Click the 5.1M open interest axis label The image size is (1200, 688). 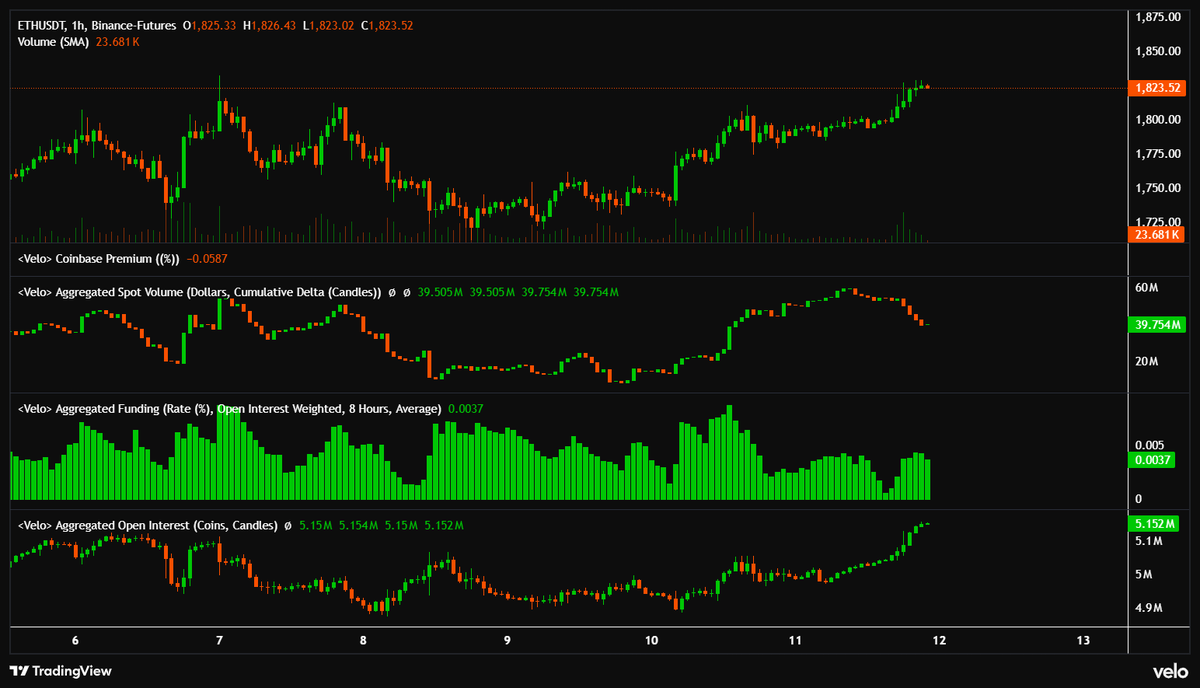(x=1149, y=541)
